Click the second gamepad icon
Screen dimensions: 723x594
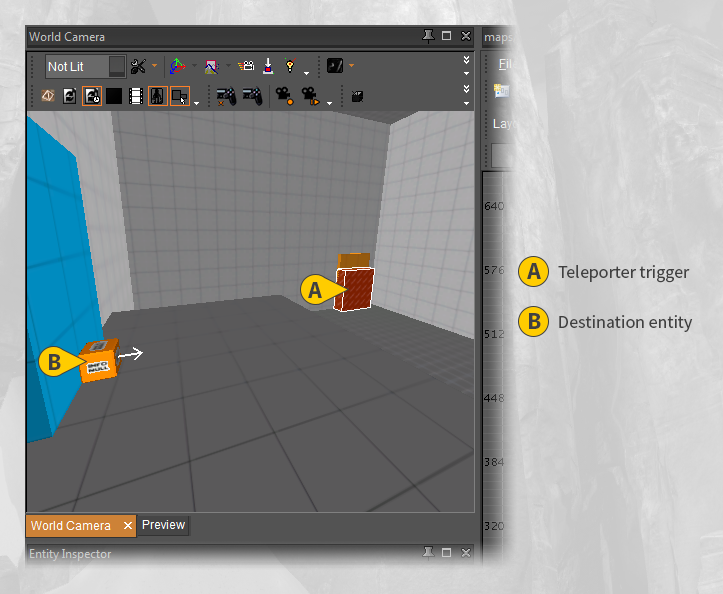coord(252,96)
